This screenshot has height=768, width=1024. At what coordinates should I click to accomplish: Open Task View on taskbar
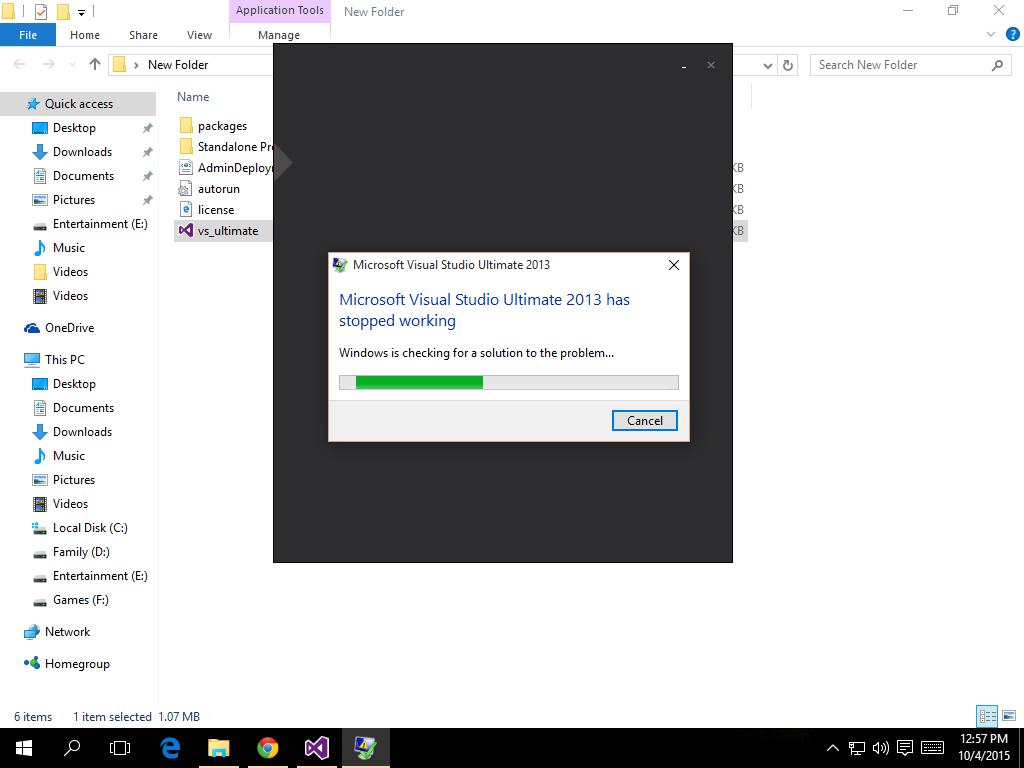point(120,748)
